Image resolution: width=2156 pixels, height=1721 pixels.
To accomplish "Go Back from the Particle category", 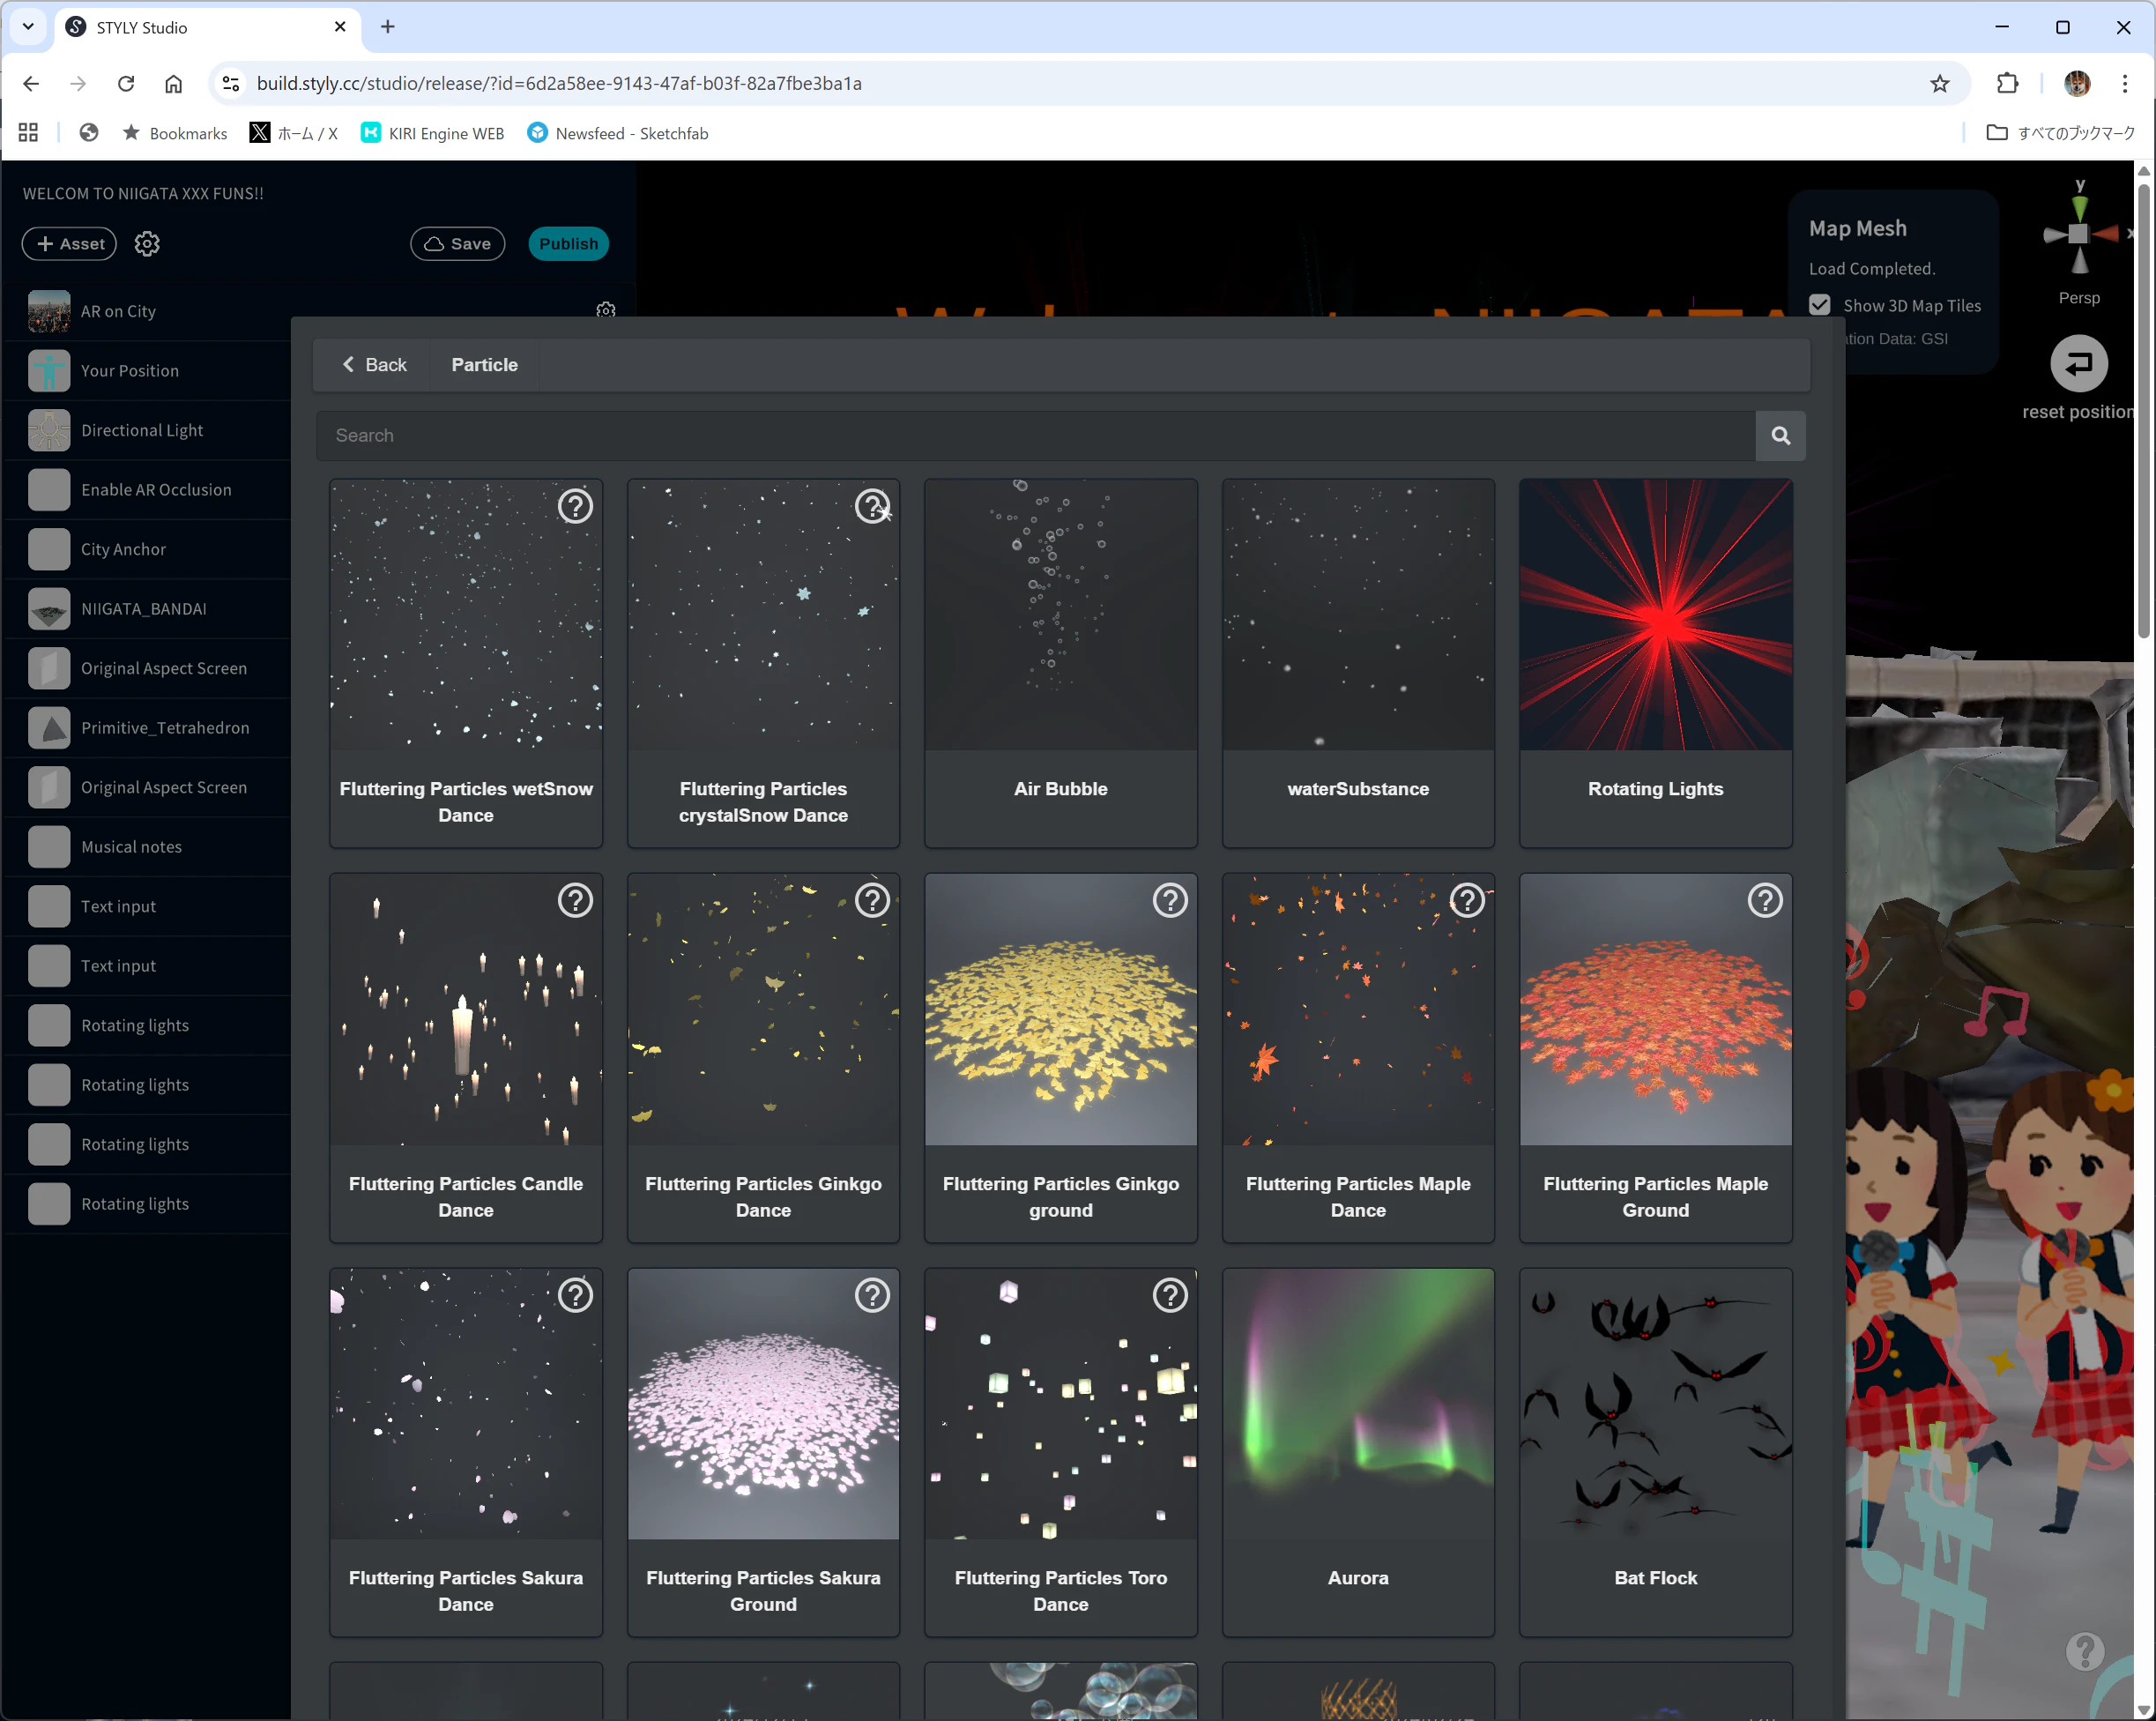I will (374, 365).
